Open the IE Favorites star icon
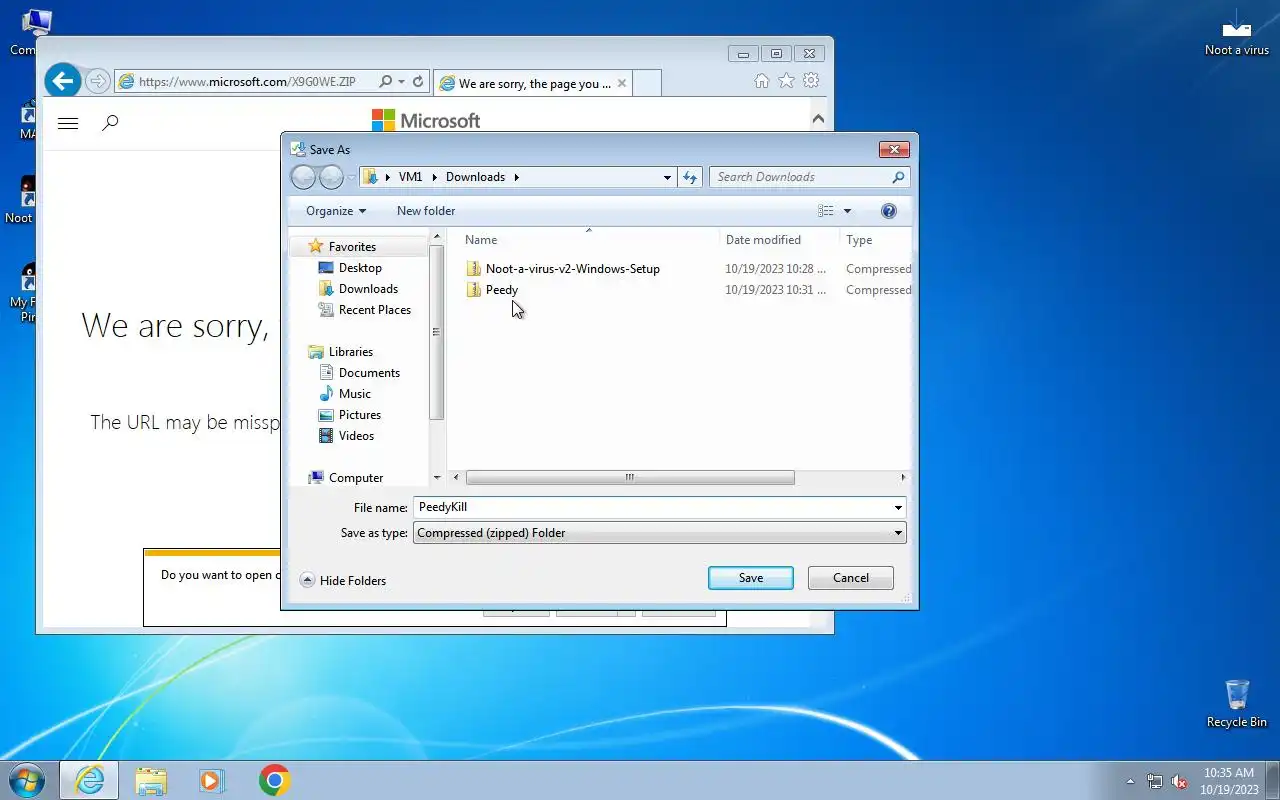This screenshot has height=800, width=1280. [786, 81]
